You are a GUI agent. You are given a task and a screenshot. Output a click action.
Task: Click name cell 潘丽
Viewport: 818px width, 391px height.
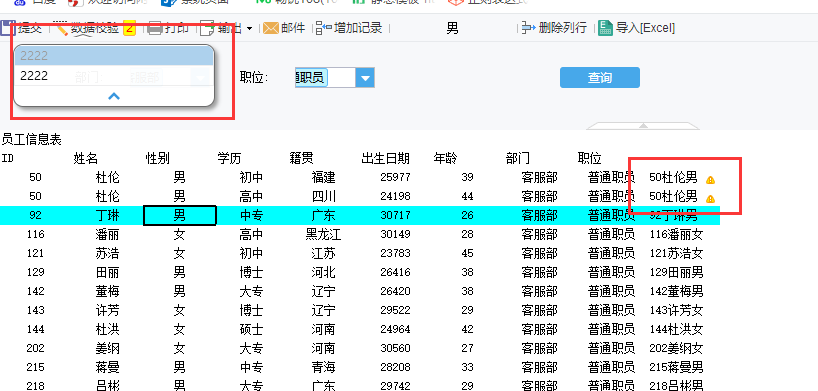(x=107, y=234)
